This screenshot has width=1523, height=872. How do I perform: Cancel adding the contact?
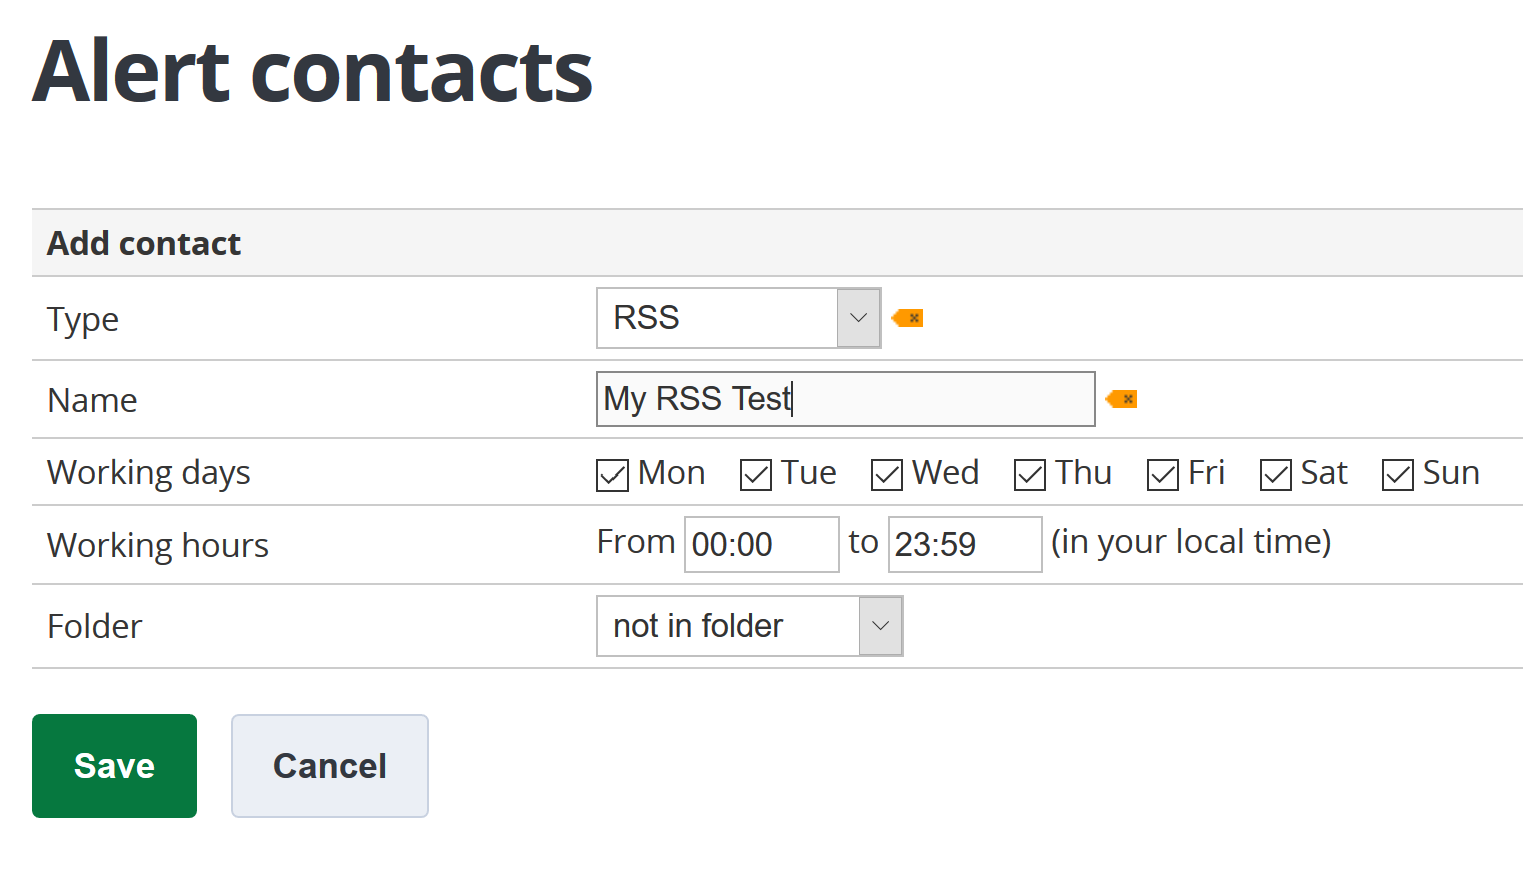330,766
